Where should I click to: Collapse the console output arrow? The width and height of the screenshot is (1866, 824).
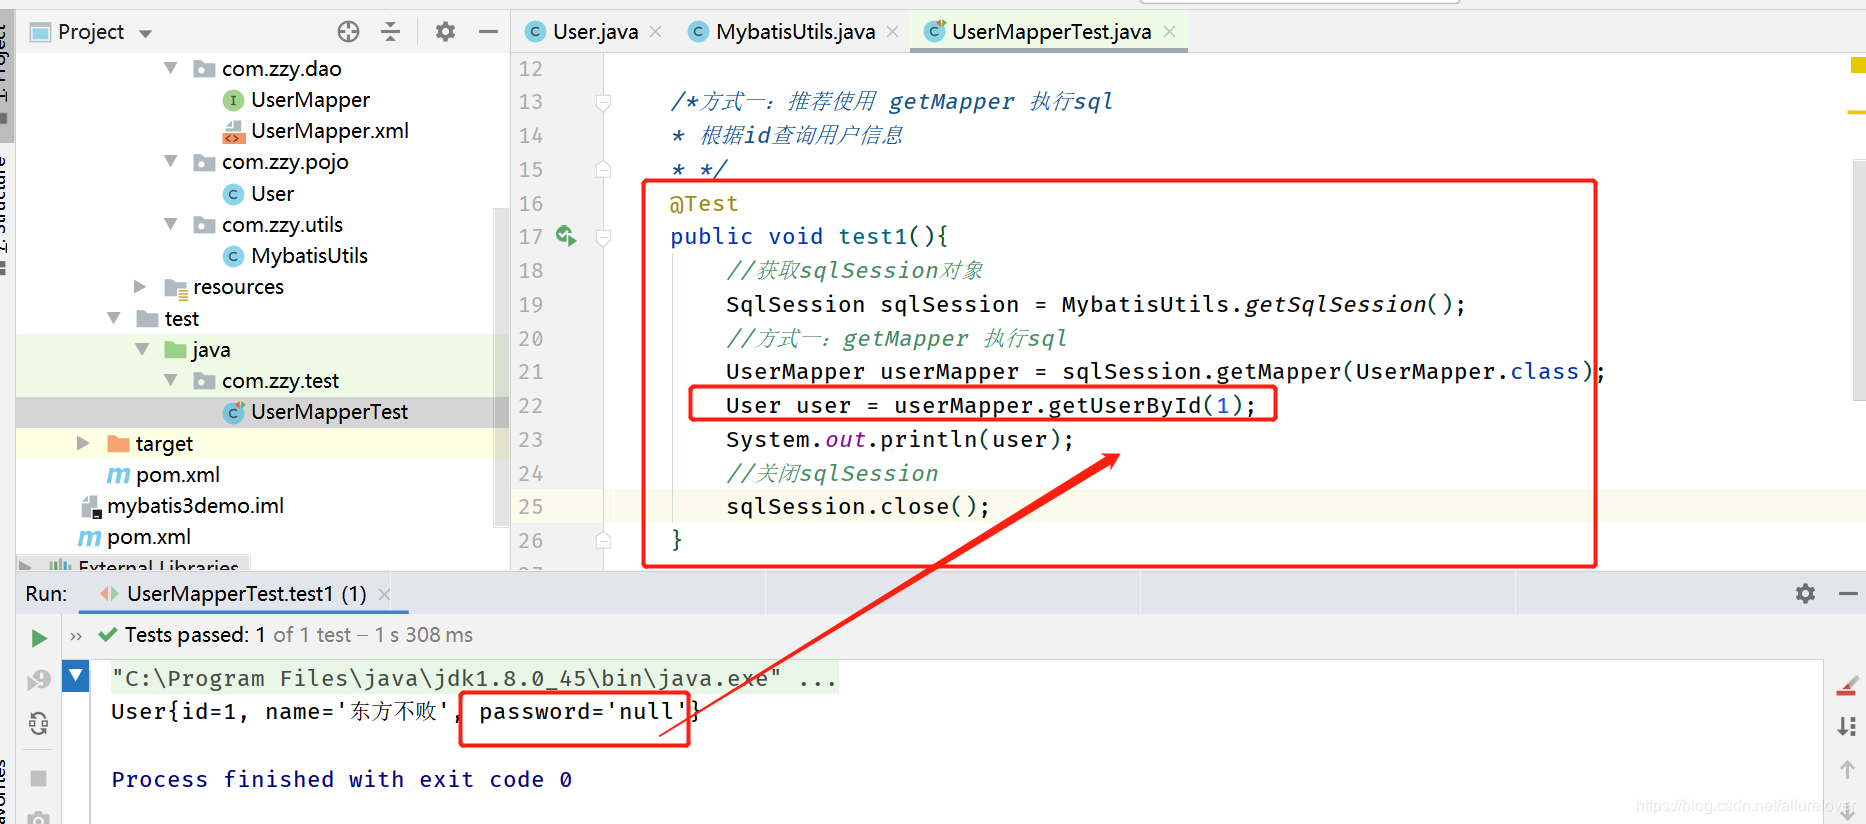click(x=76, y=676)
